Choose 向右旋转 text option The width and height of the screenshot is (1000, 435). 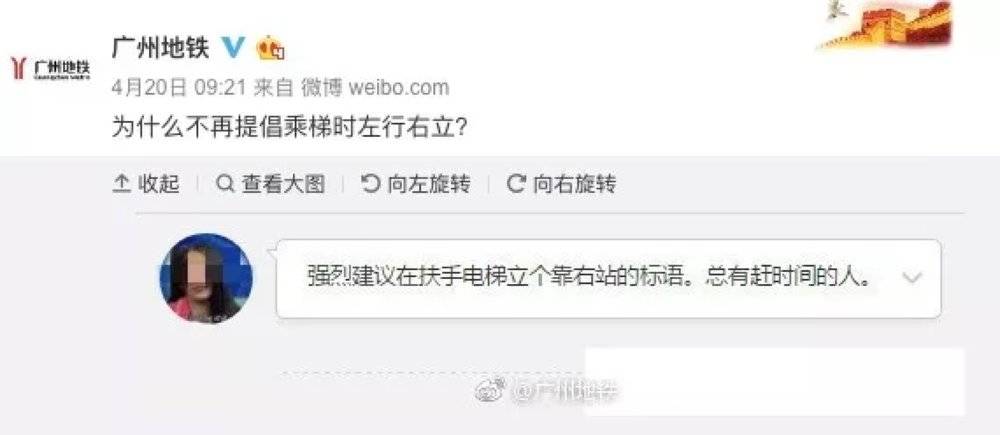(574, 184)
